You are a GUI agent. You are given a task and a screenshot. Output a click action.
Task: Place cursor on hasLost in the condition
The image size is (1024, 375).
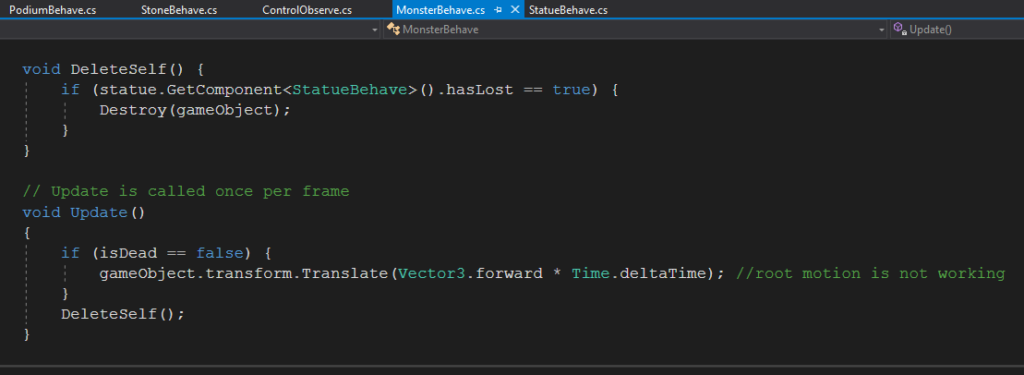tap(480, 90)
